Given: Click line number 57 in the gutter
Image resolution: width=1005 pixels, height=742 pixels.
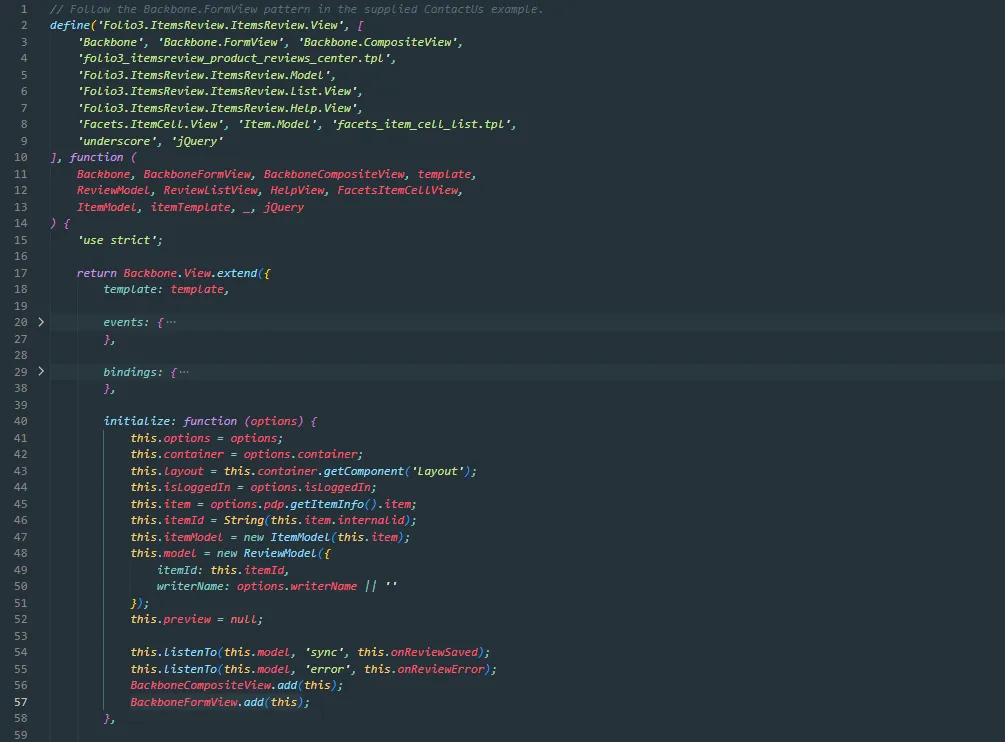Looking at the screenshot, I should pyautogui.click(x=21, y=702).
